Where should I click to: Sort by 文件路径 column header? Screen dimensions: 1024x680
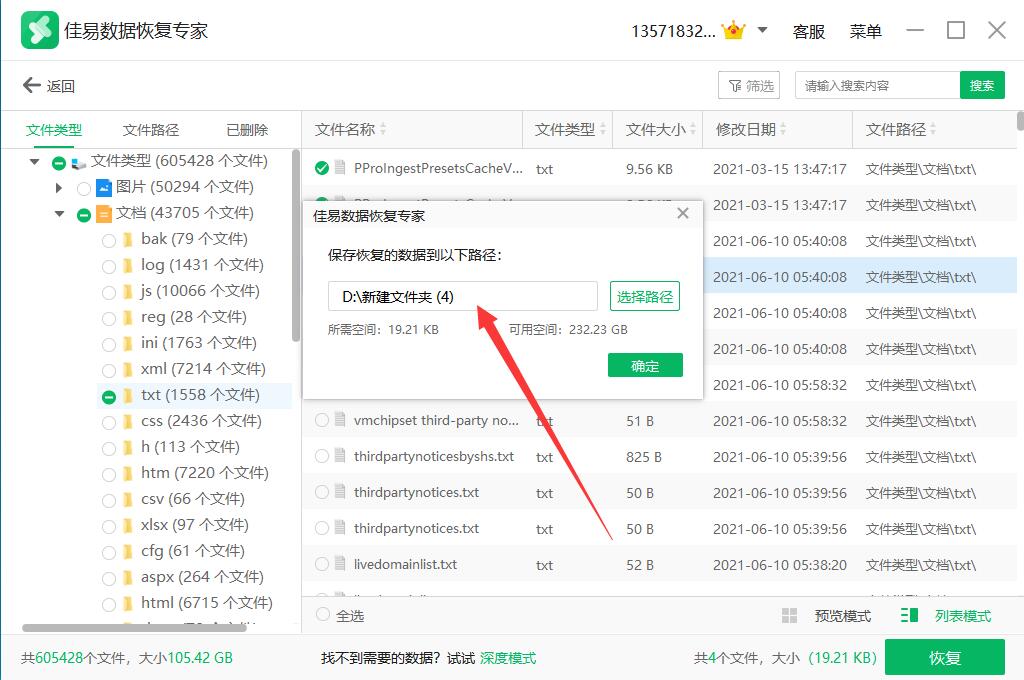[x=901, y=130]
